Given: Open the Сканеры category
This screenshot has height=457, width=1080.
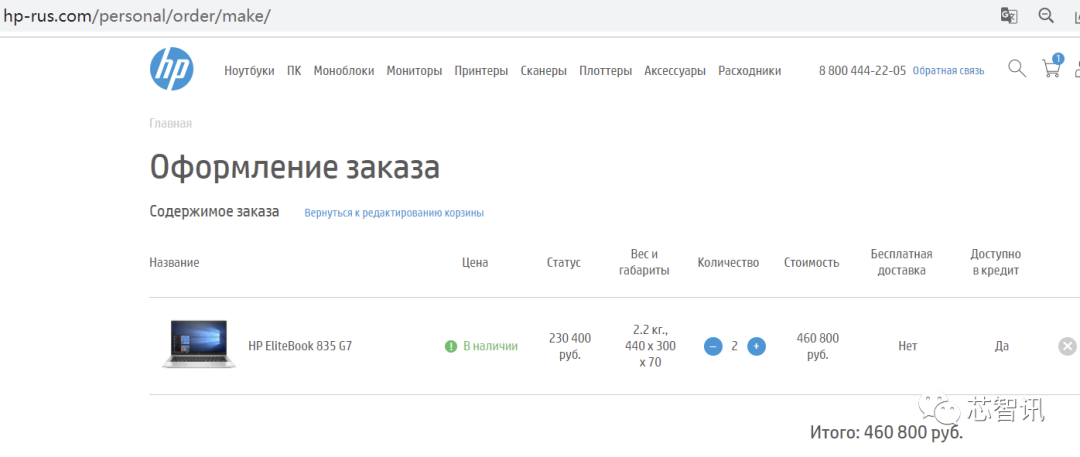Looking at the screenshot, I should point(543,70).
